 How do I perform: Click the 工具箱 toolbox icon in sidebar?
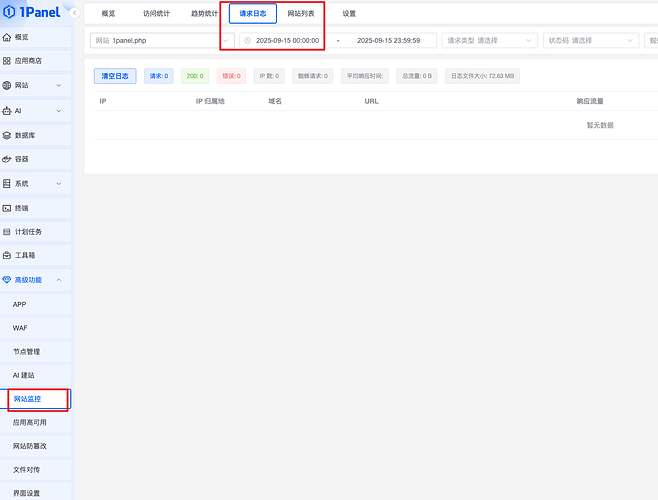point(7,256)
